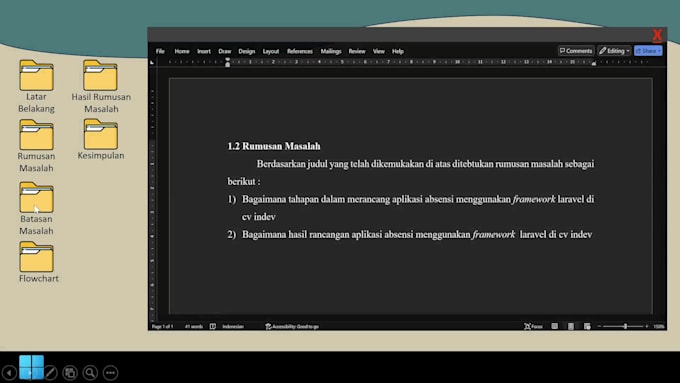Open the Kesimpulan folder
Image resolution: width=680 pixels, height=383 pixels.
[101, 140]
